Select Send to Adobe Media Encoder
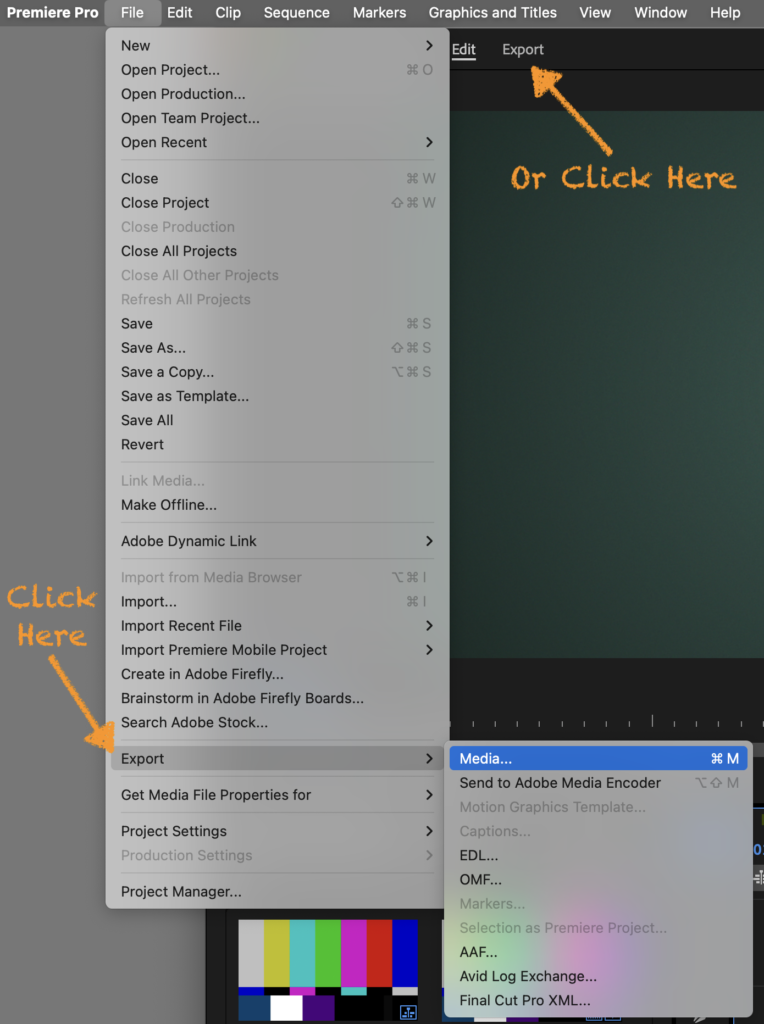 point(560,783)
